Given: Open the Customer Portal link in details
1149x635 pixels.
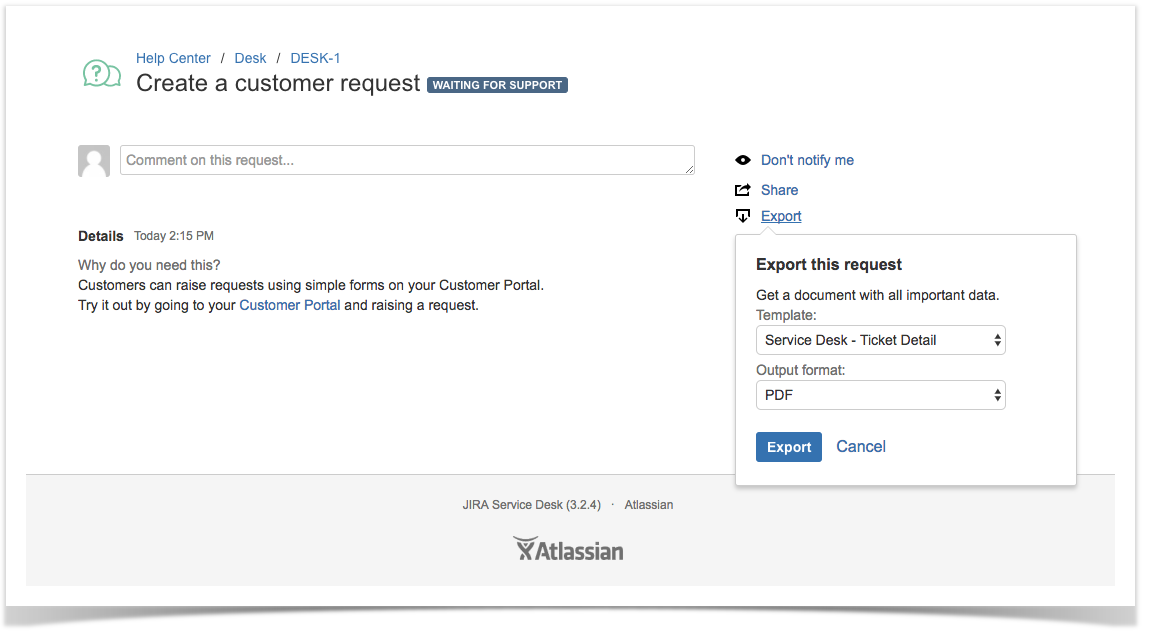Looking at the screenshot, I should pos(290,305).
